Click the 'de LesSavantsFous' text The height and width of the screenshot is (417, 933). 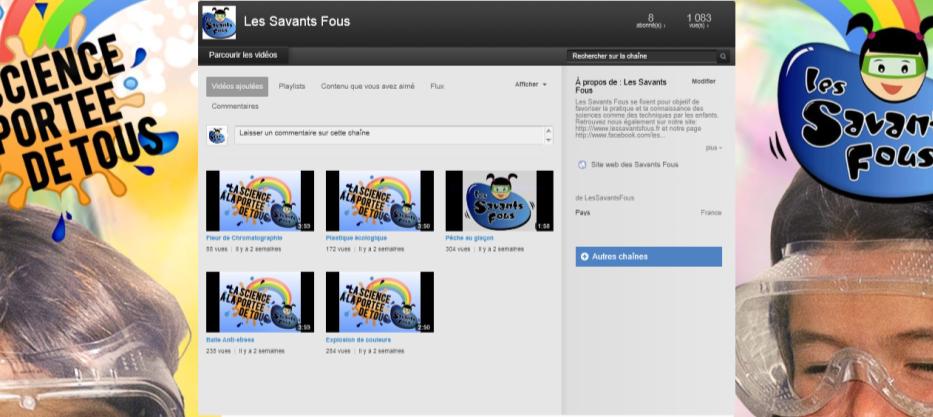point(605,197)
